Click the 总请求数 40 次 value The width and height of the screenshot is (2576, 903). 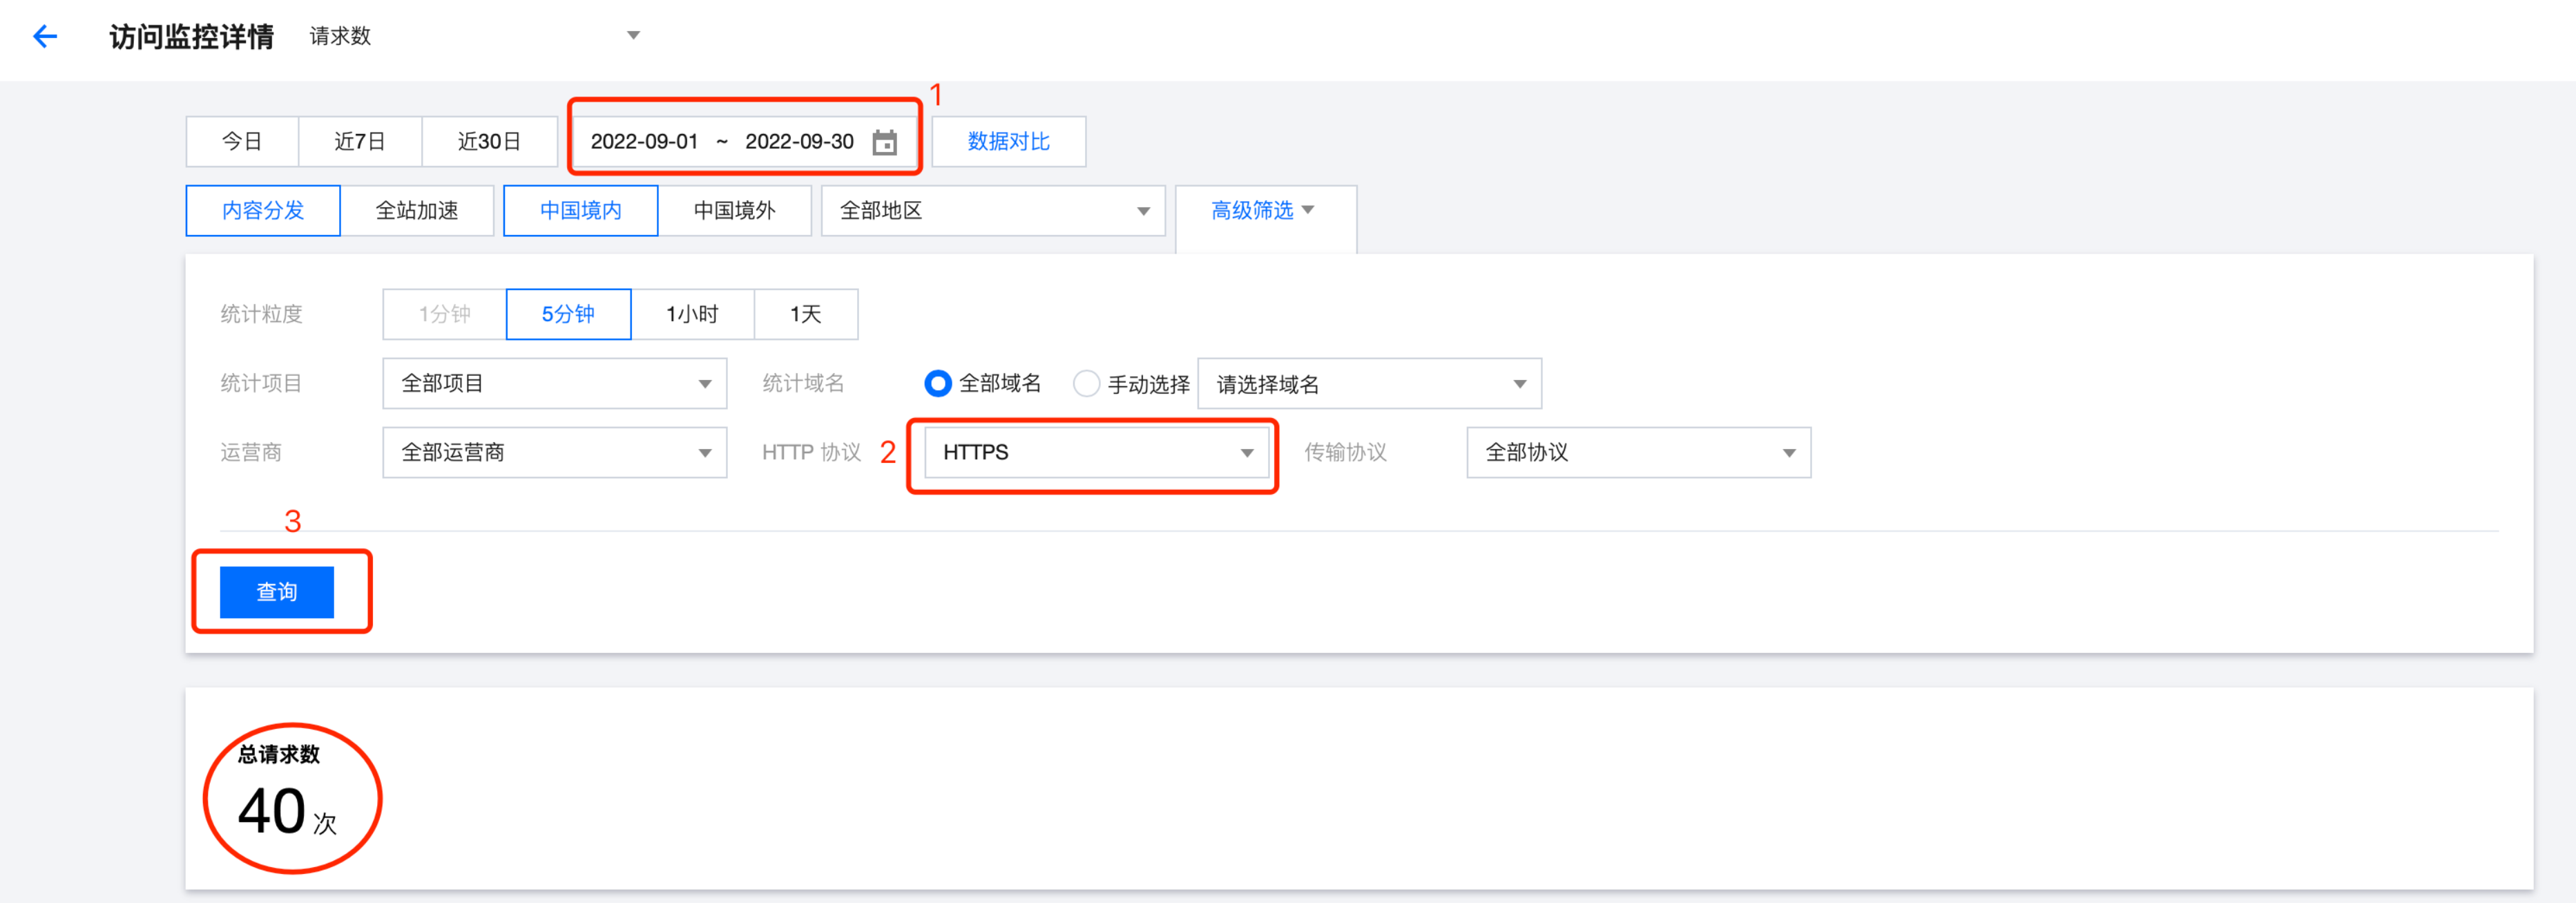click(x=287, y=810)
